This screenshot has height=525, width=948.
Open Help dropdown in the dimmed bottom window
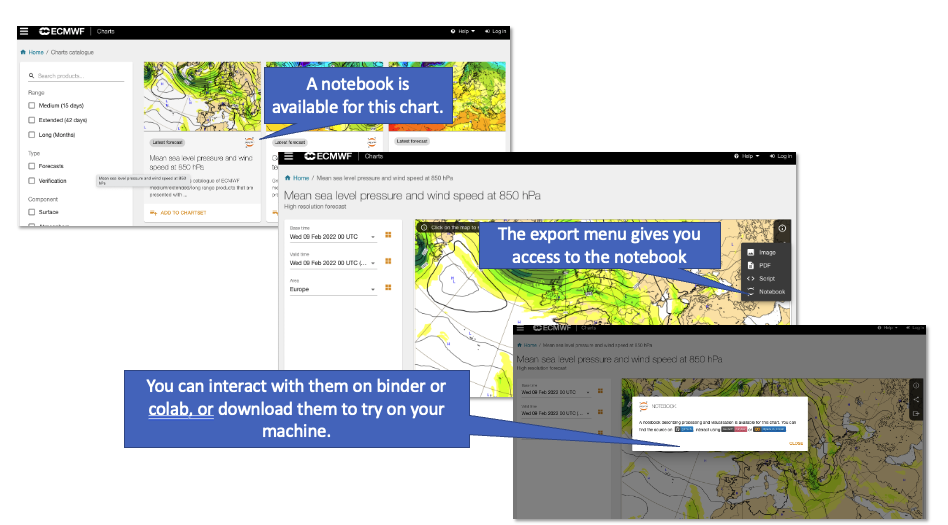[890, 328]
